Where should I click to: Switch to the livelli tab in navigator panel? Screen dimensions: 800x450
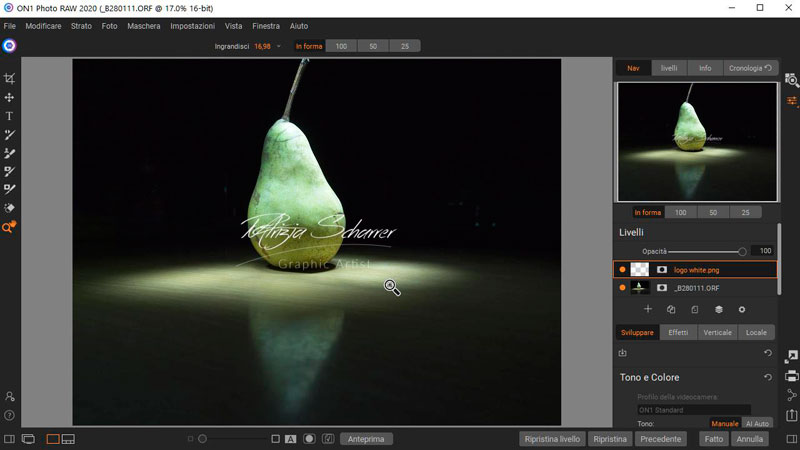point(669,68)
